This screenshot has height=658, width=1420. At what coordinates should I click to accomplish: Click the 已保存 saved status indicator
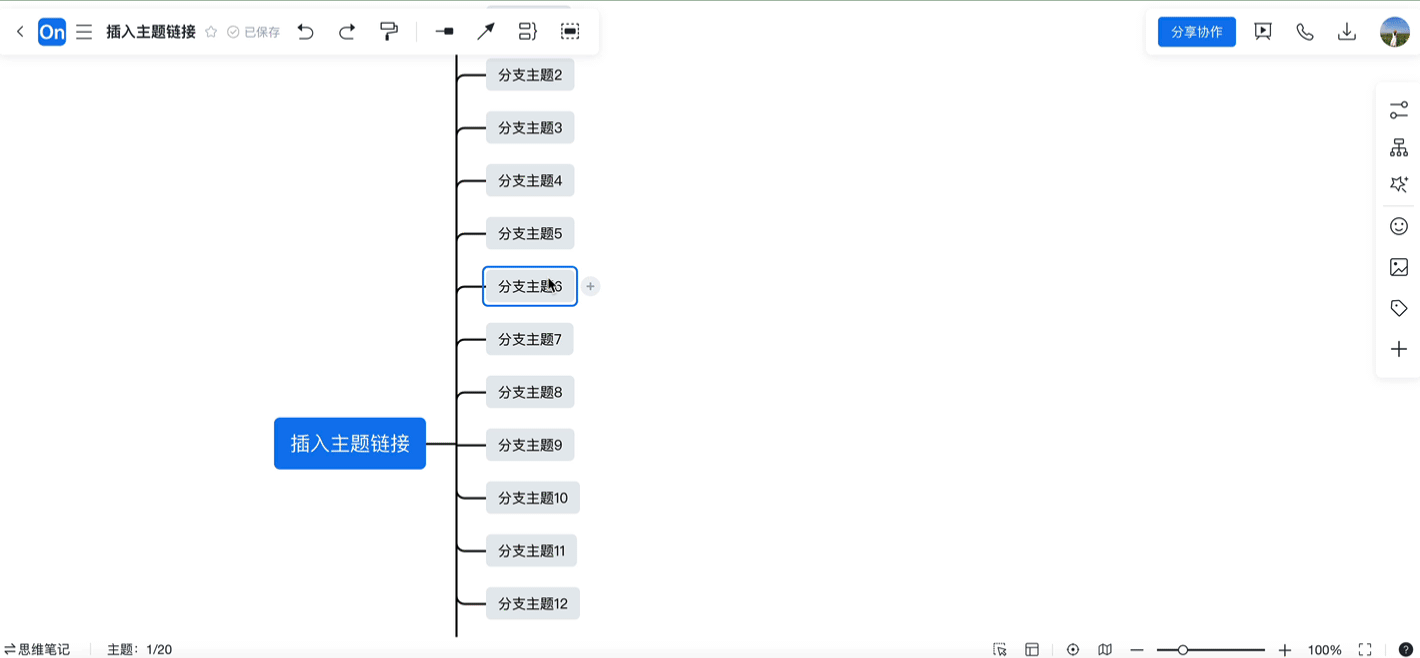(254, 32)
